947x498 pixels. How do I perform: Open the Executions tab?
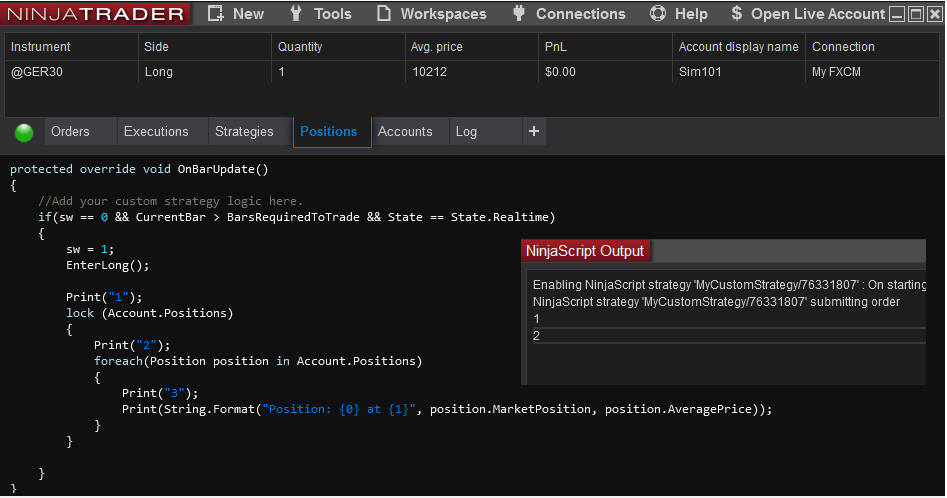tap(156, 131)
